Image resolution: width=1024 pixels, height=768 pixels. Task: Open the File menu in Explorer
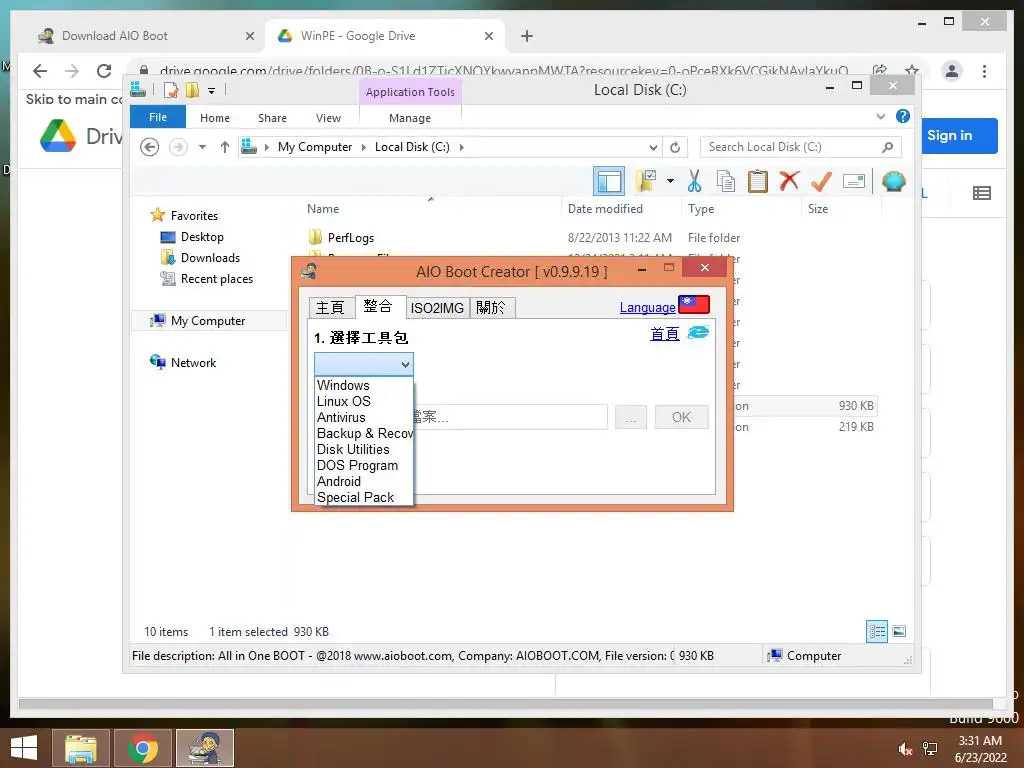pyautogui.click(x=158, y=117)
